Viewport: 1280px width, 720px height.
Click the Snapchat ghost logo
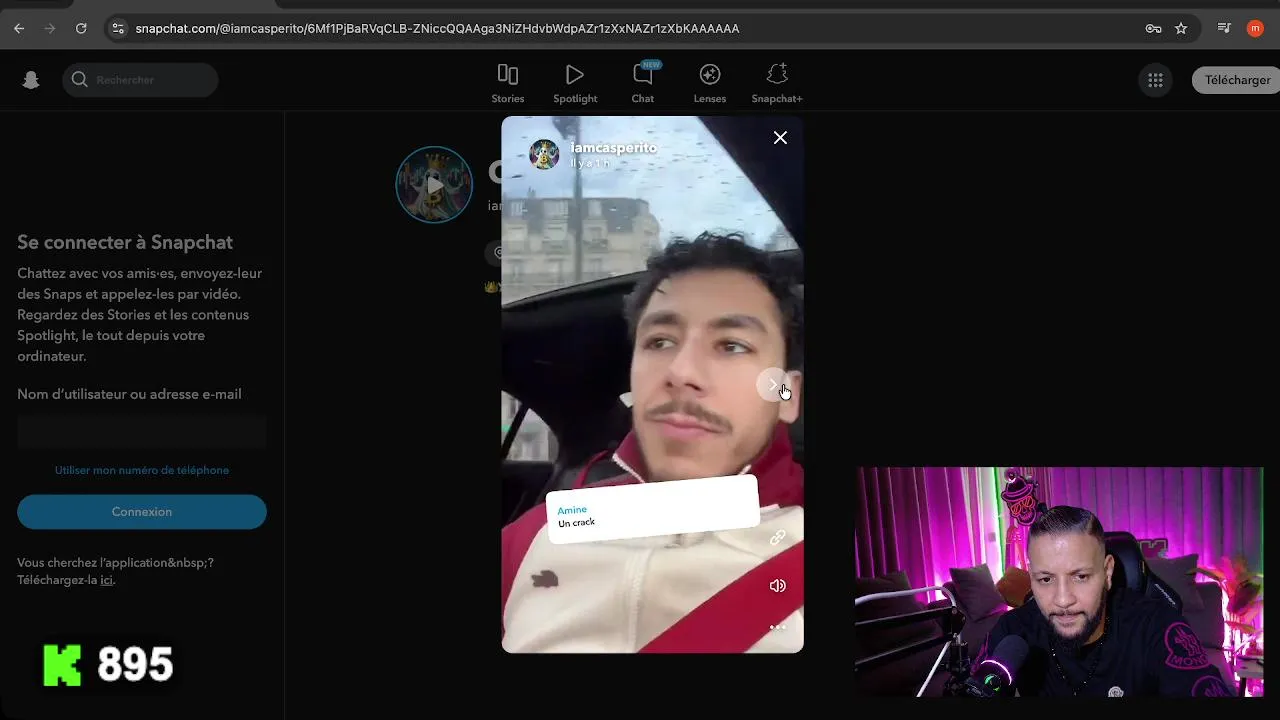31,80
